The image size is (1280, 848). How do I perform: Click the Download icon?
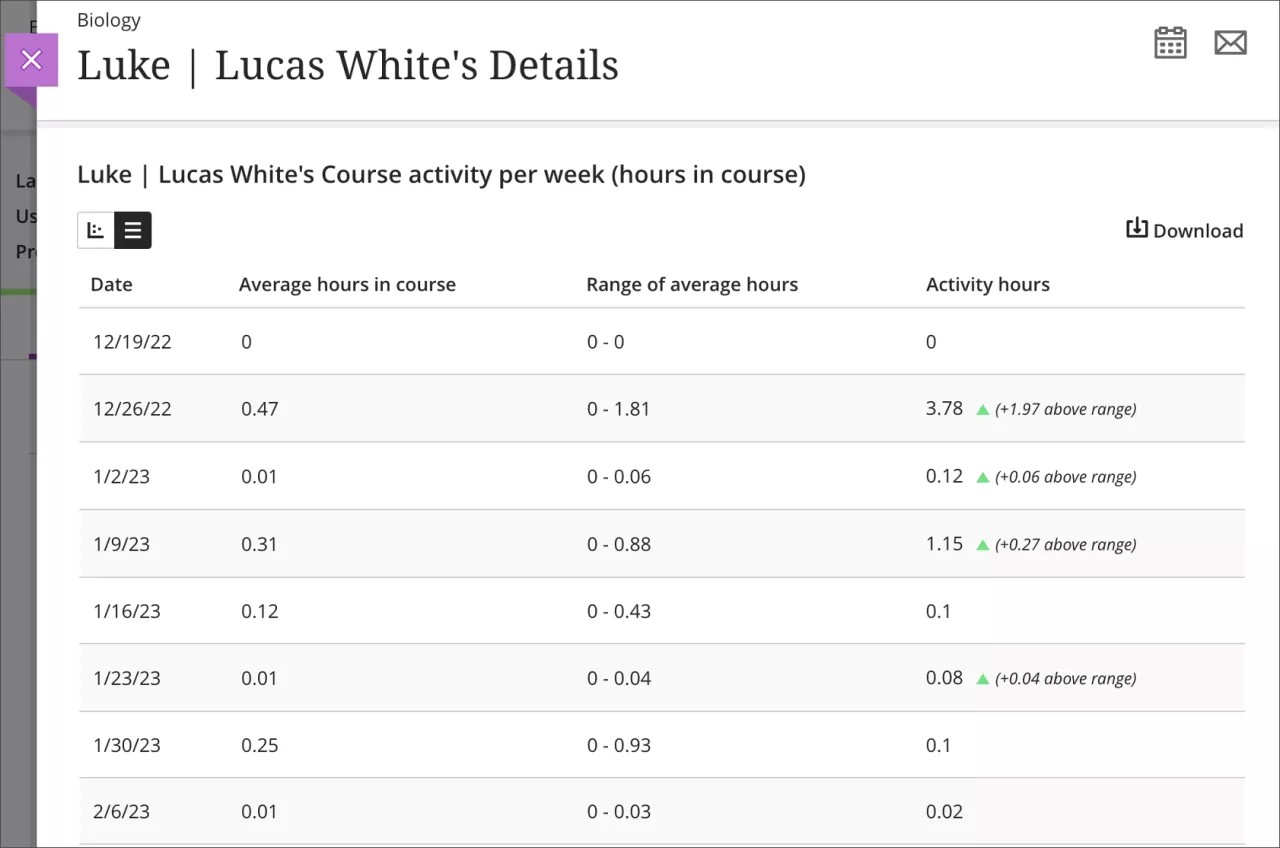click(1137, 228)
